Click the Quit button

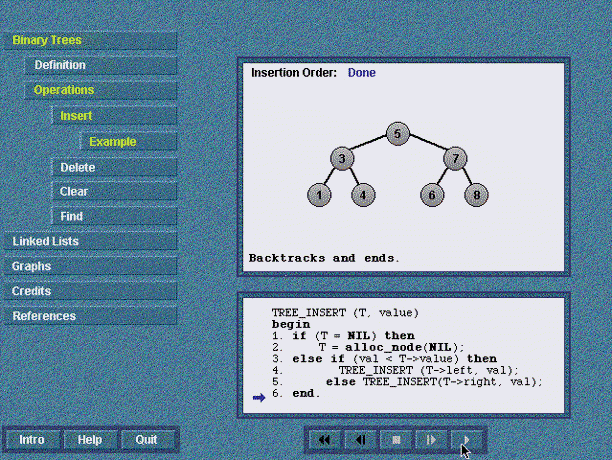click(146, 440)
